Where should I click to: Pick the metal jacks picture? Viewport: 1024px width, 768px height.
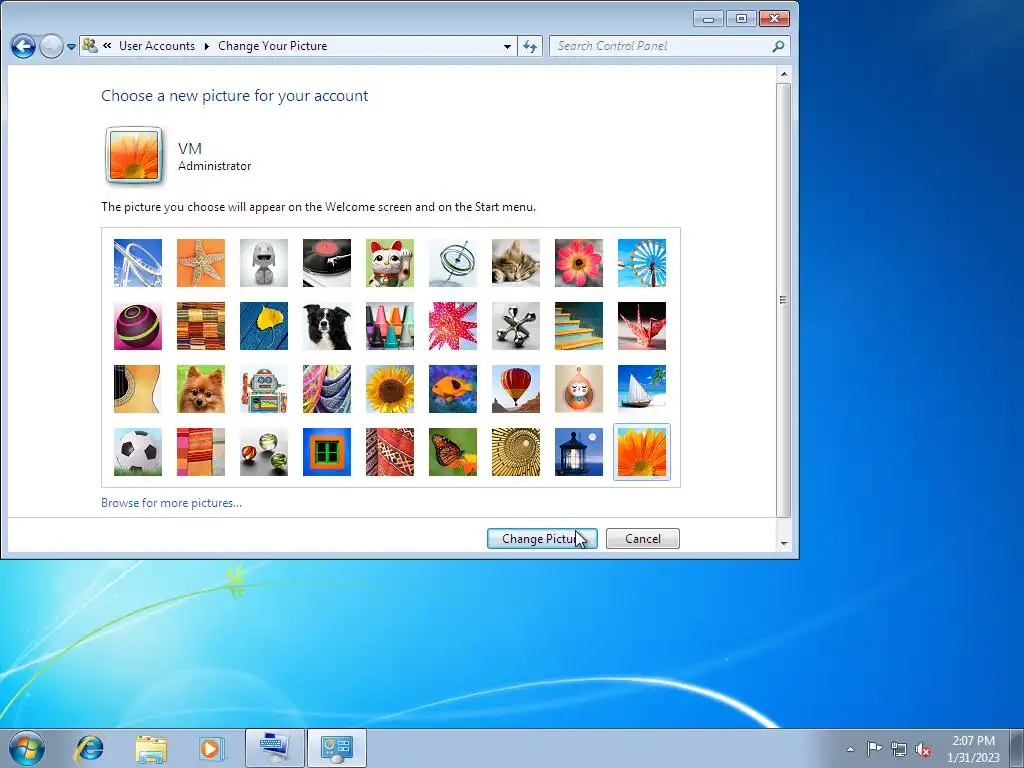(x=516, y=326)
